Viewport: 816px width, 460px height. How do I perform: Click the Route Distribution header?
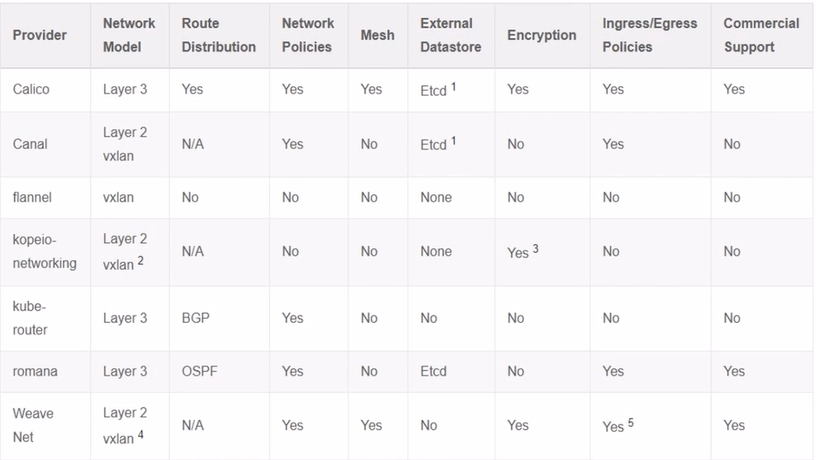(219, 35)
